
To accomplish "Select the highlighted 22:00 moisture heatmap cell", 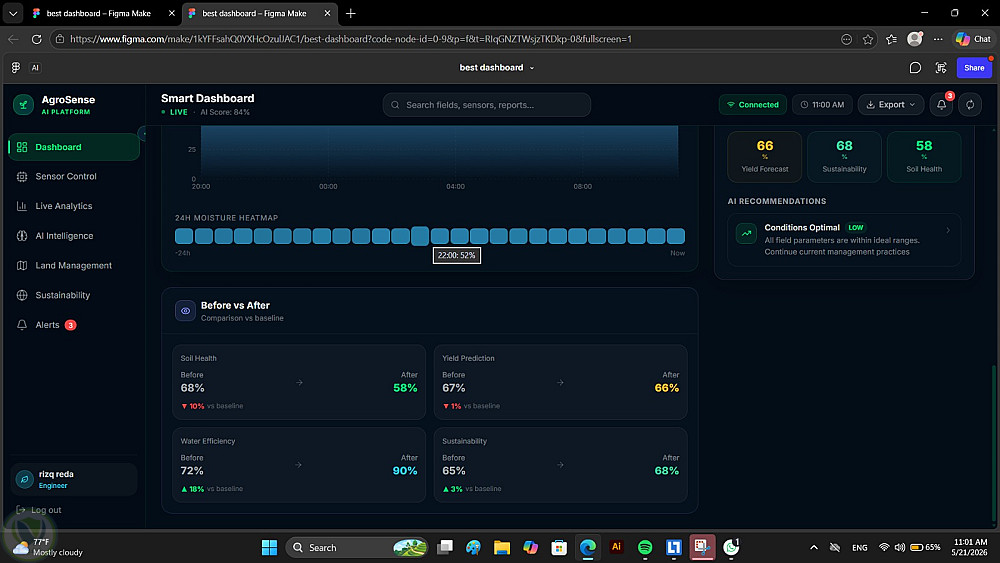I will click(420, 236).
